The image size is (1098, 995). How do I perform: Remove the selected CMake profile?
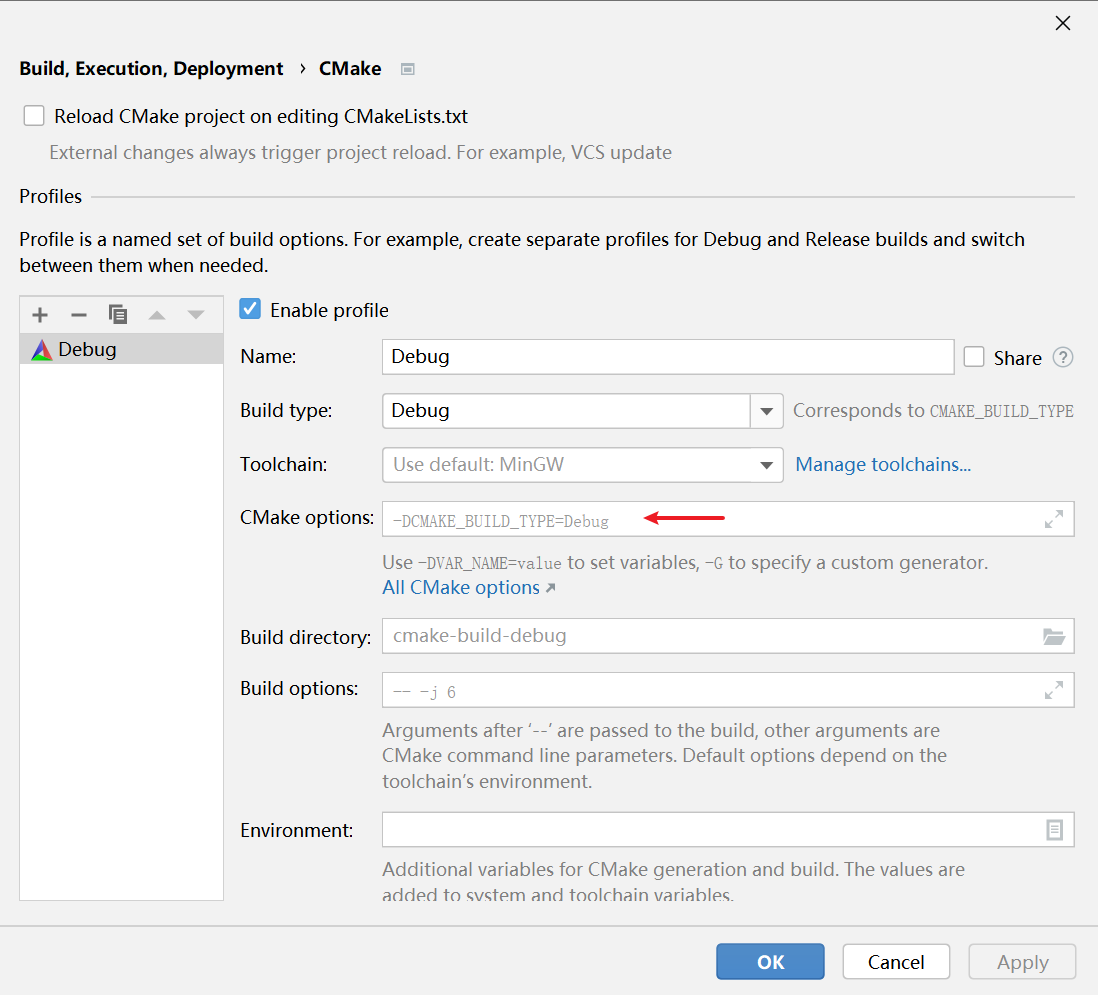[78, 315]
